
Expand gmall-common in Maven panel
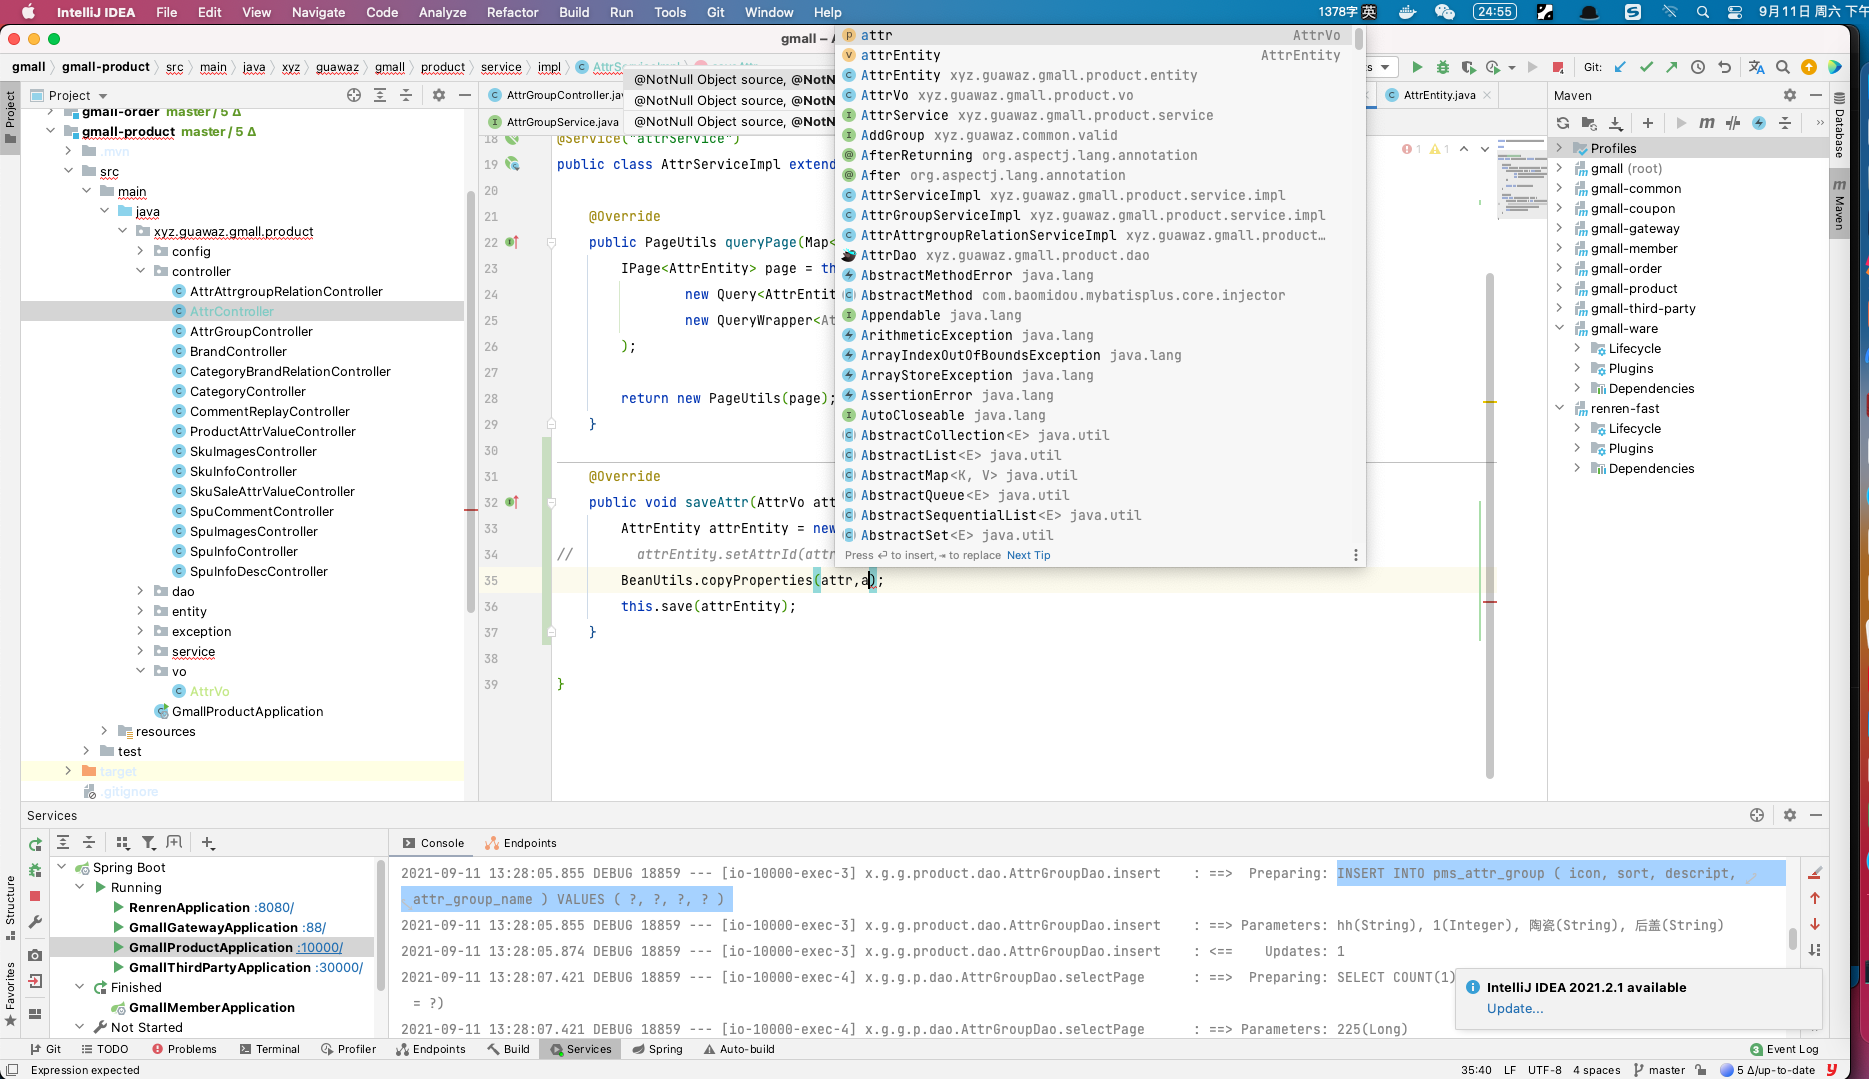[x=1559, y=188]
